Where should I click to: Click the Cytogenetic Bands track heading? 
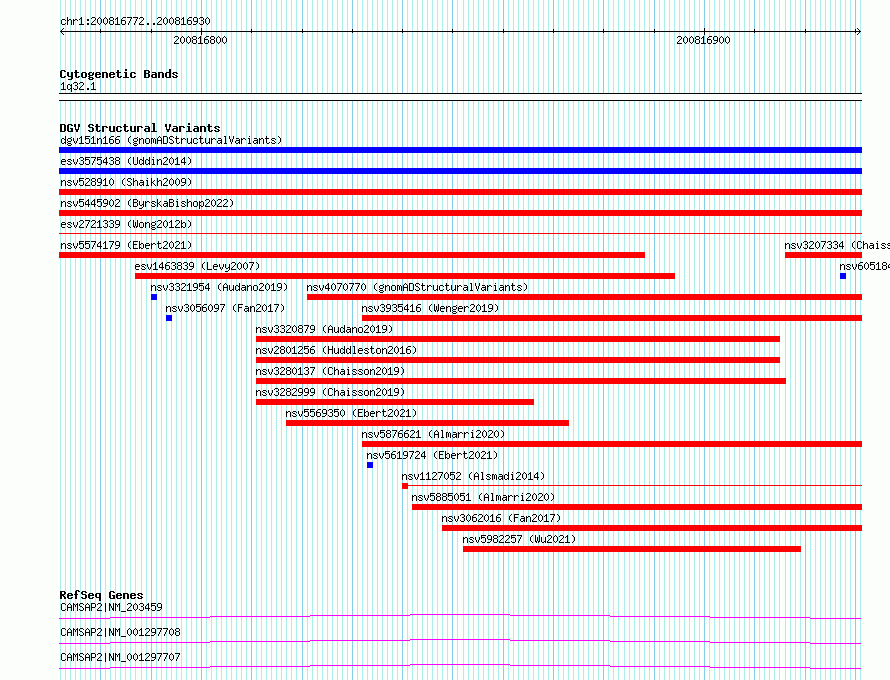tap(119, 74)
